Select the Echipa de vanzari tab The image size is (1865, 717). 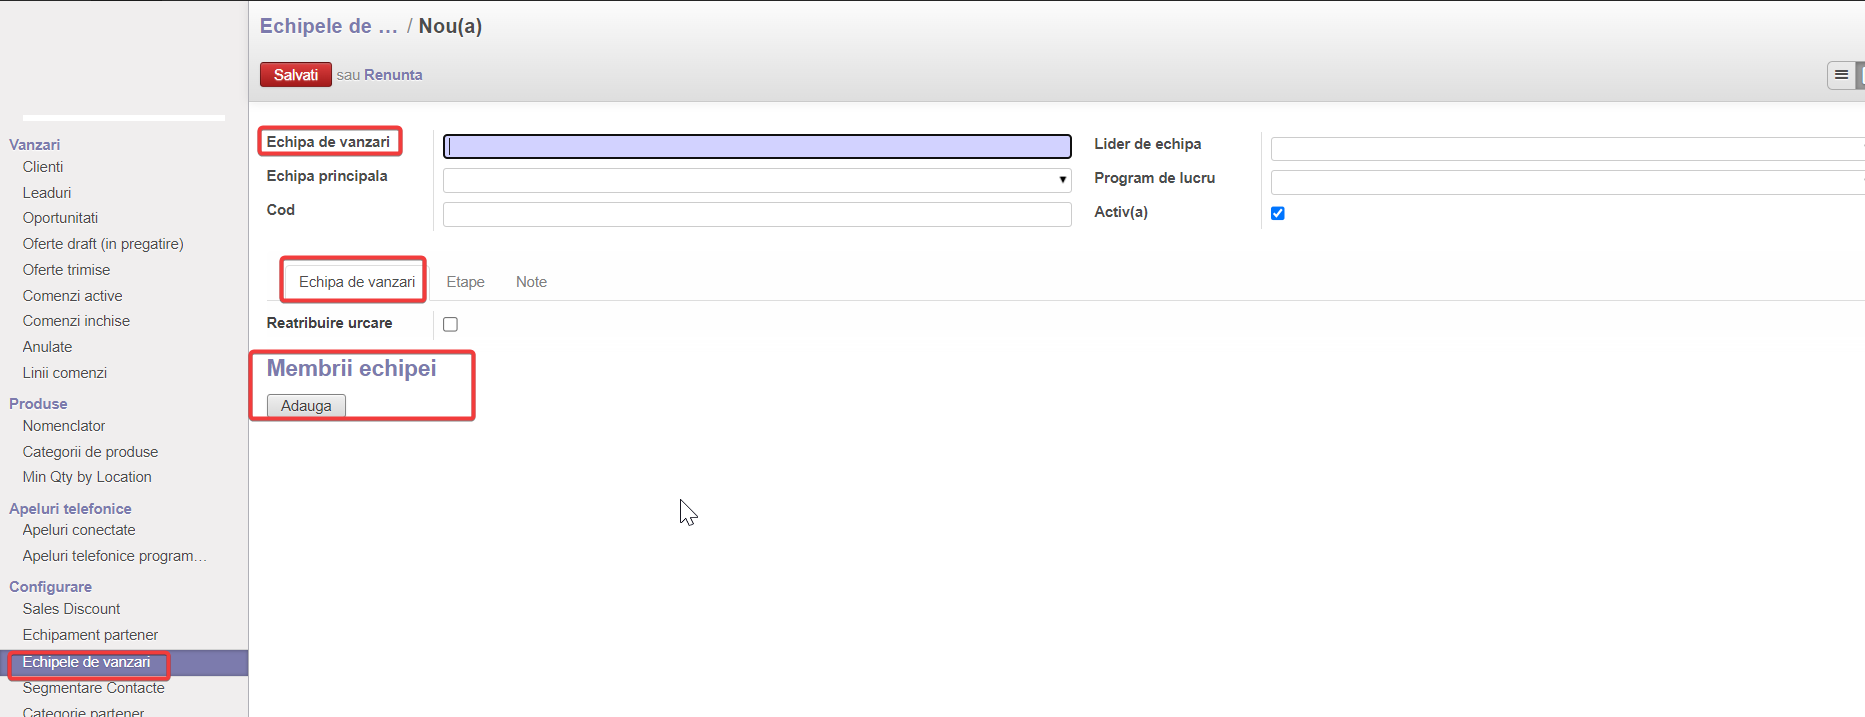pos(356,282)
